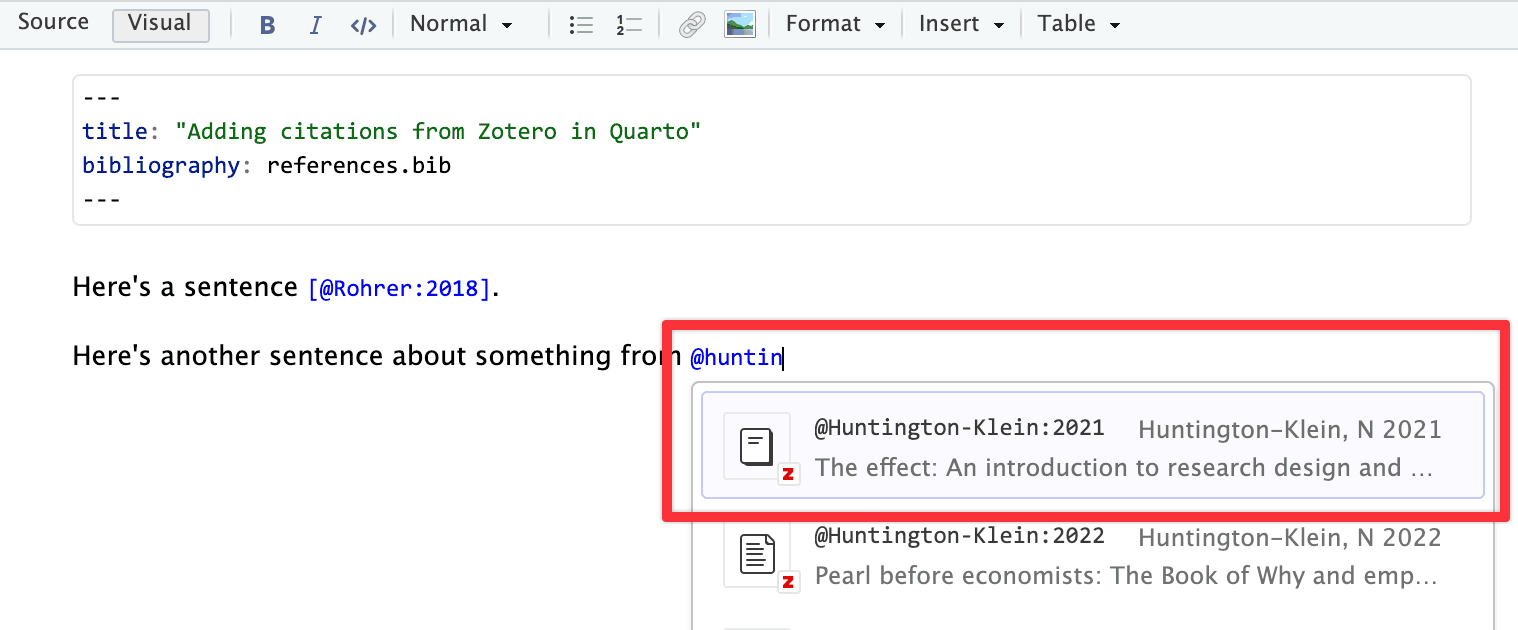The image size is (1518, 630).
Task: Open the Format dropdown menu
Action: click(835, 24)
